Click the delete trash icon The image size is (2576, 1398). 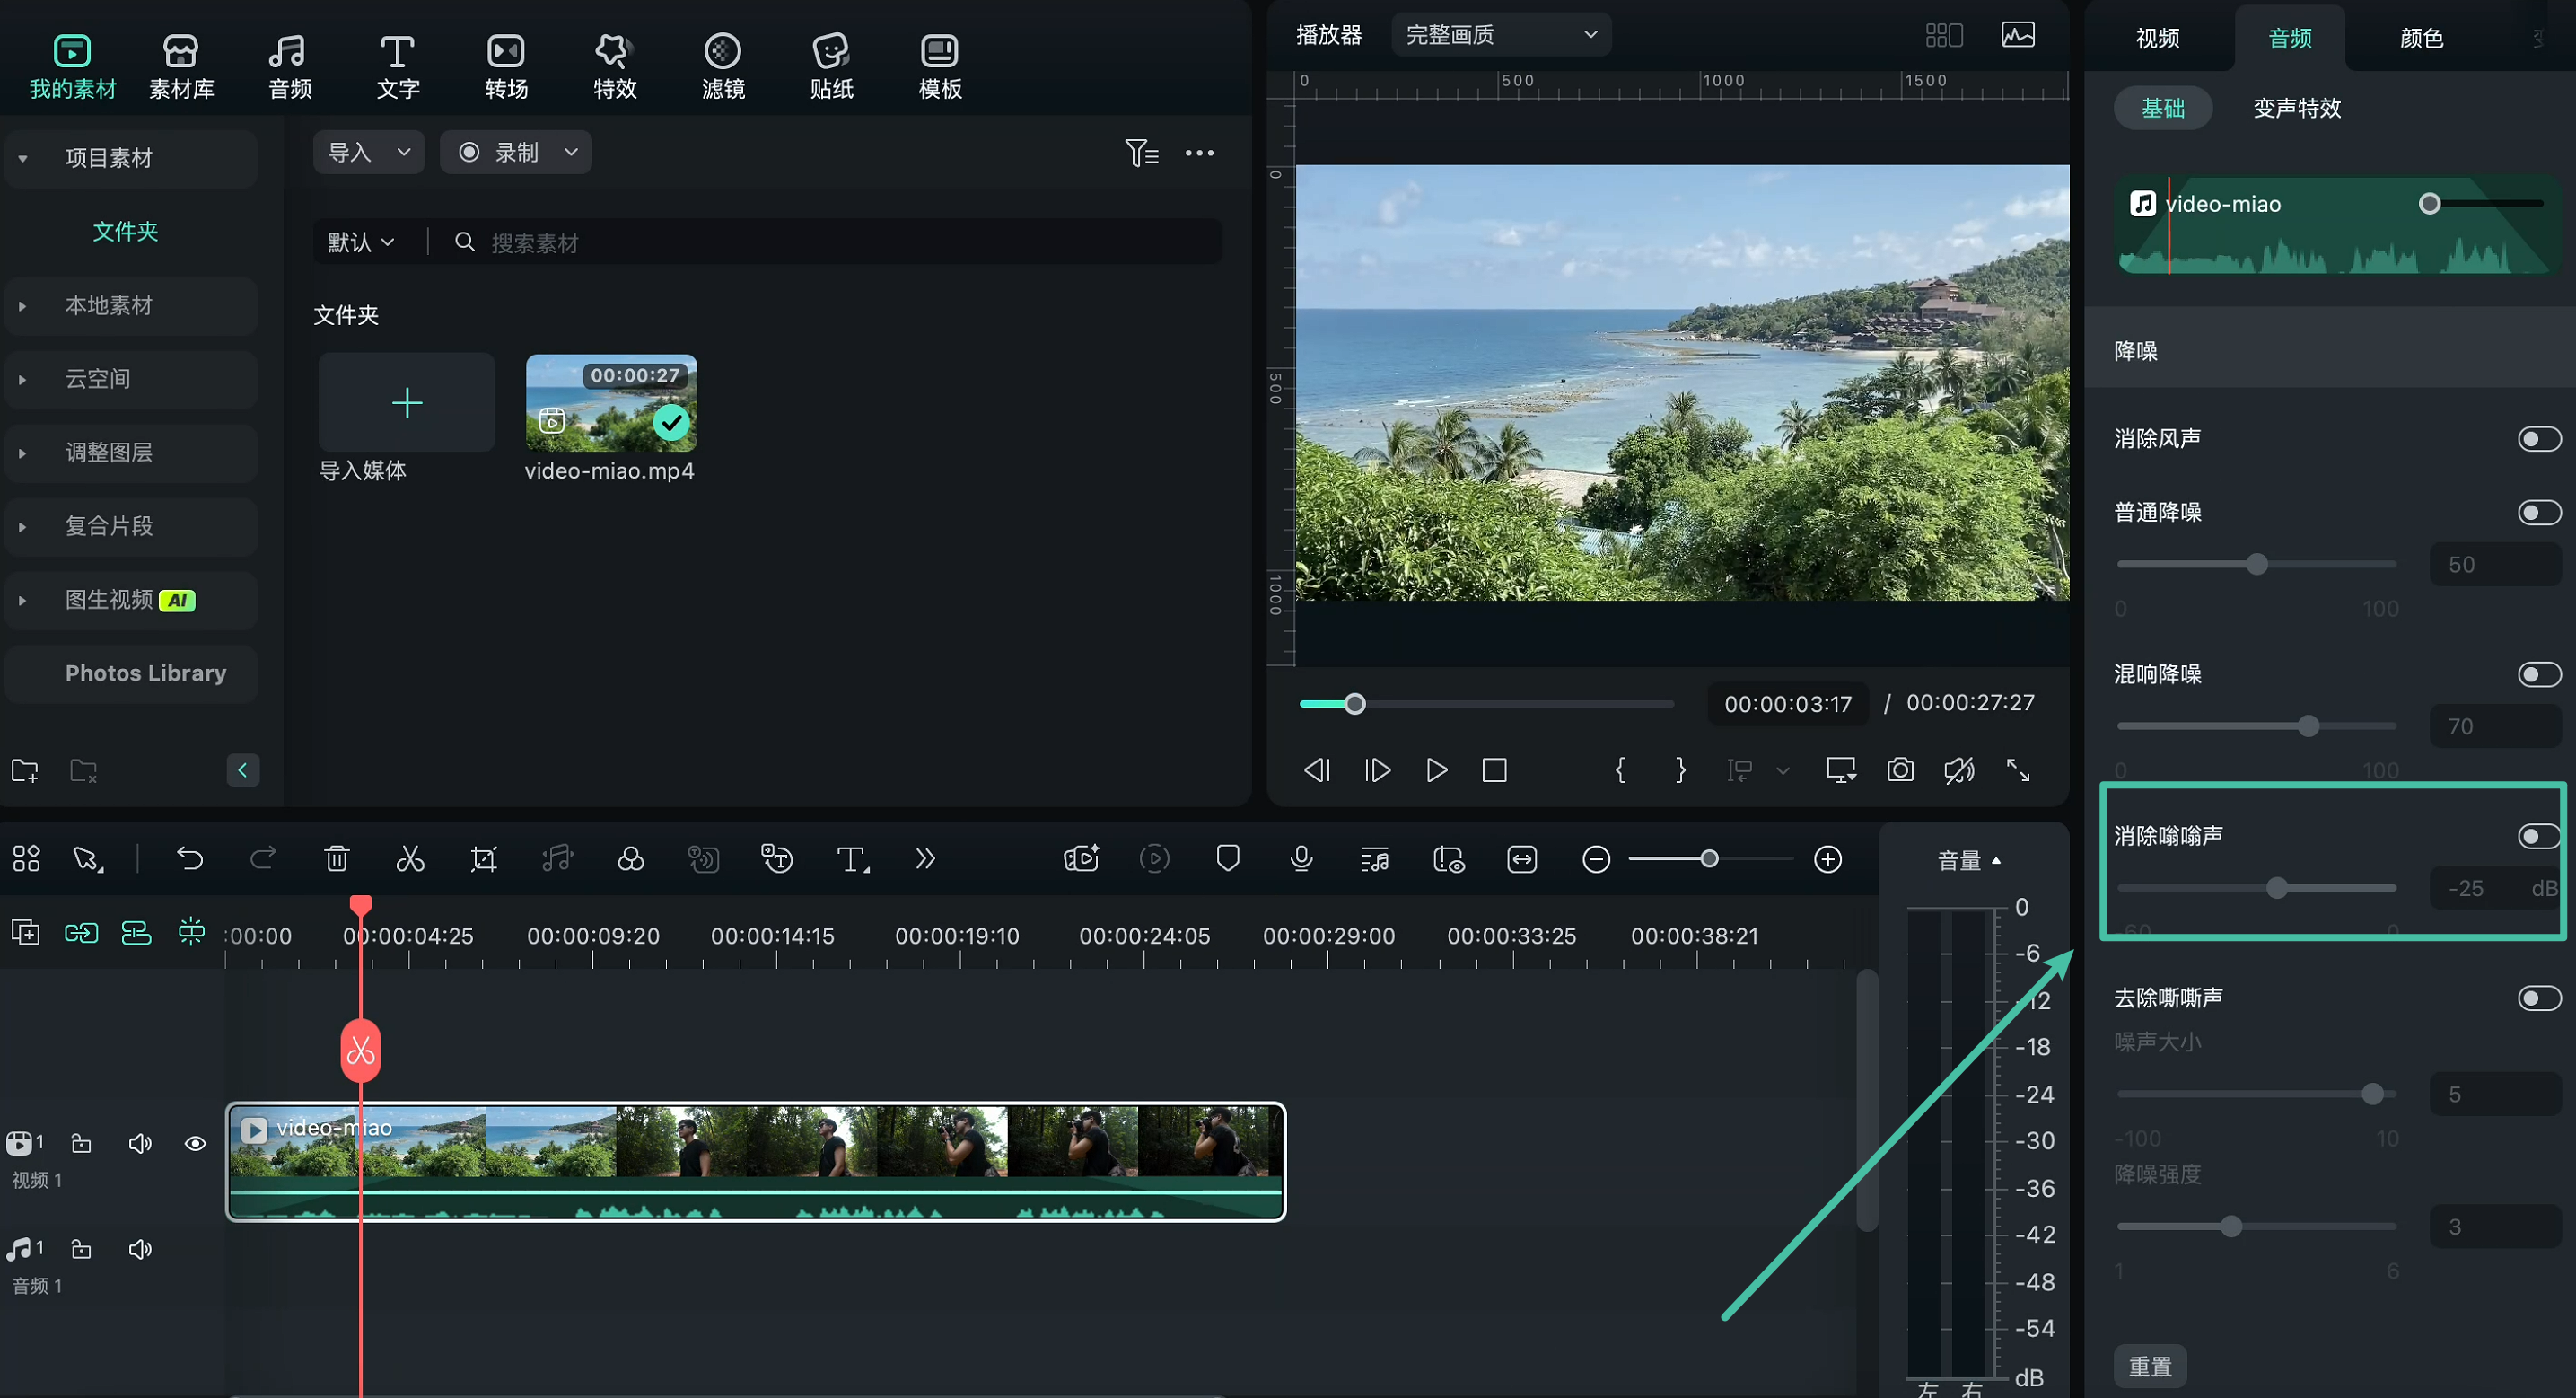[337, 859]
